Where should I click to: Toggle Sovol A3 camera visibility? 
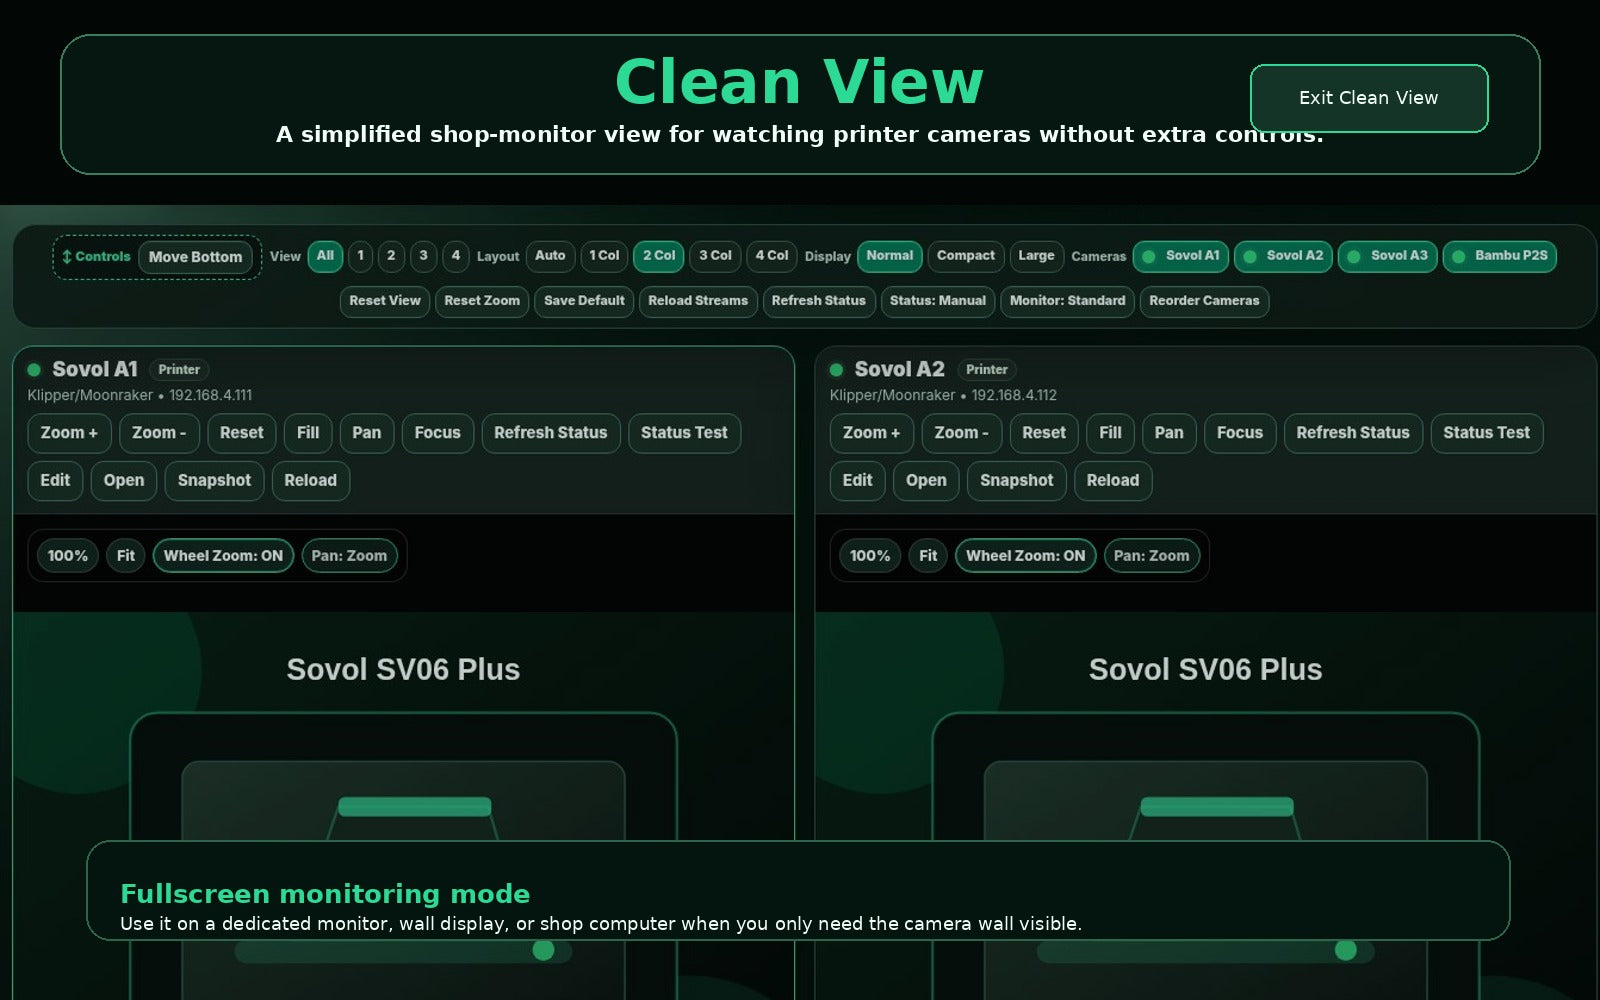click(x=1387, y=256)
